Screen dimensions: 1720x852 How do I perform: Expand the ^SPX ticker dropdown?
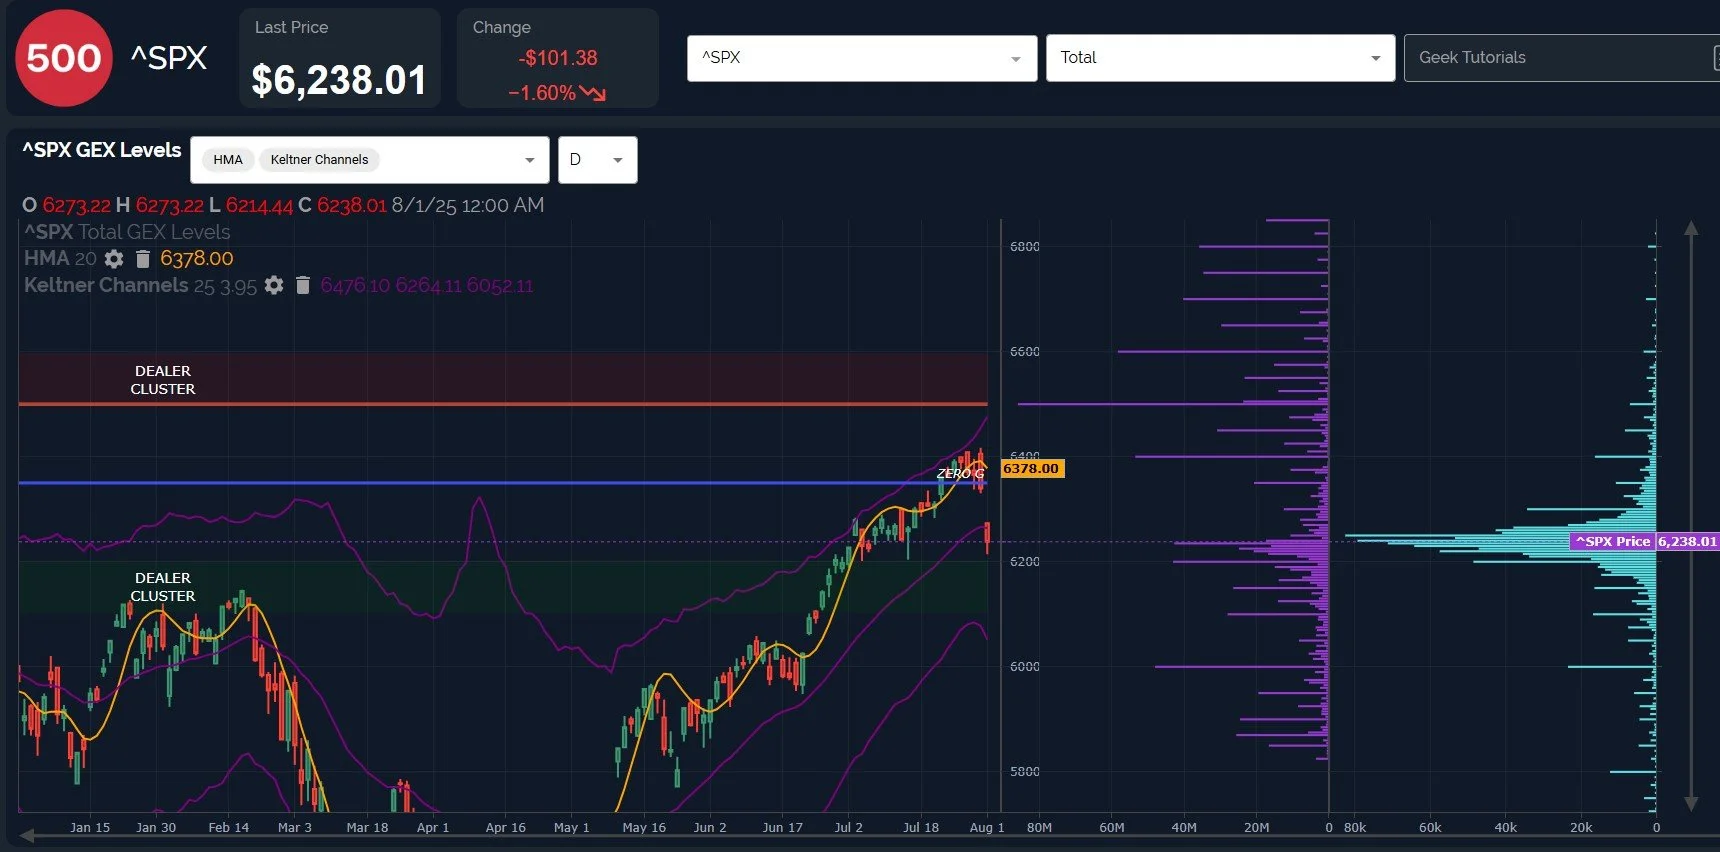point(862,58)
